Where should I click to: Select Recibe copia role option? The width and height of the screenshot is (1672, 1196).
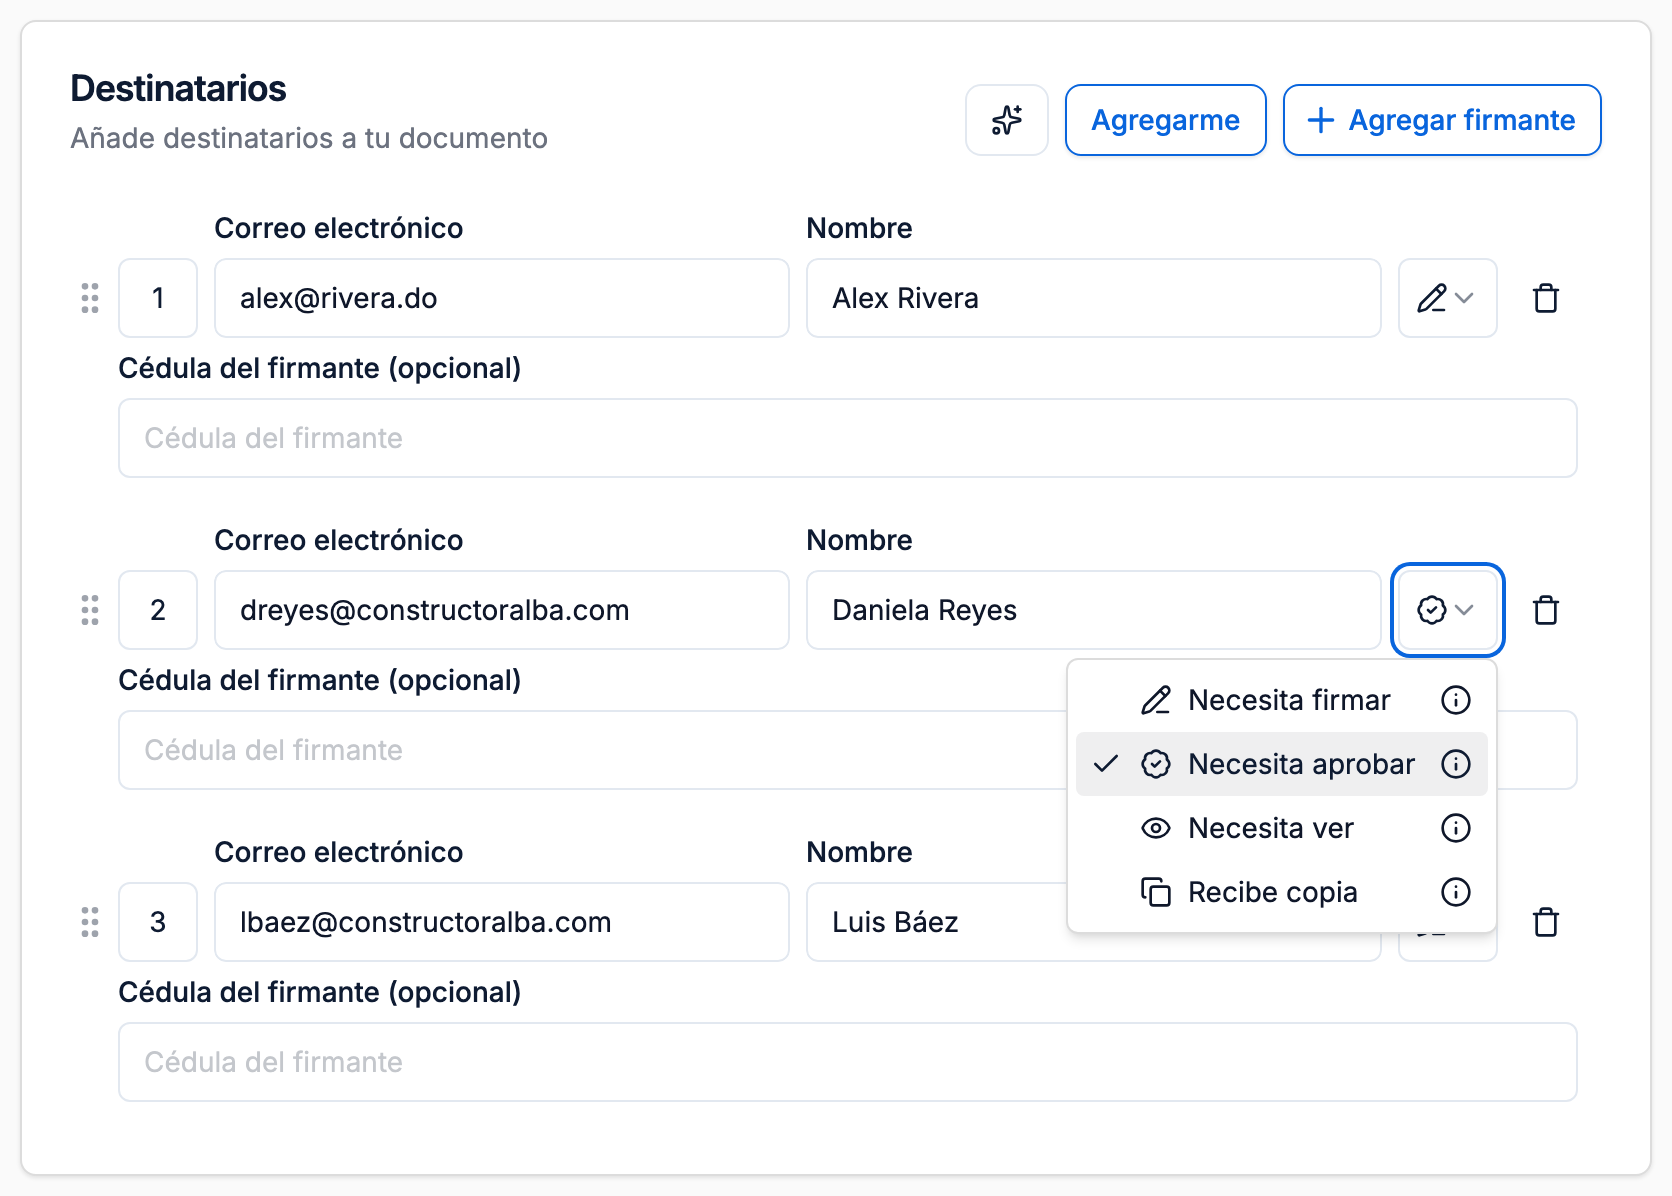point(1281,892)
